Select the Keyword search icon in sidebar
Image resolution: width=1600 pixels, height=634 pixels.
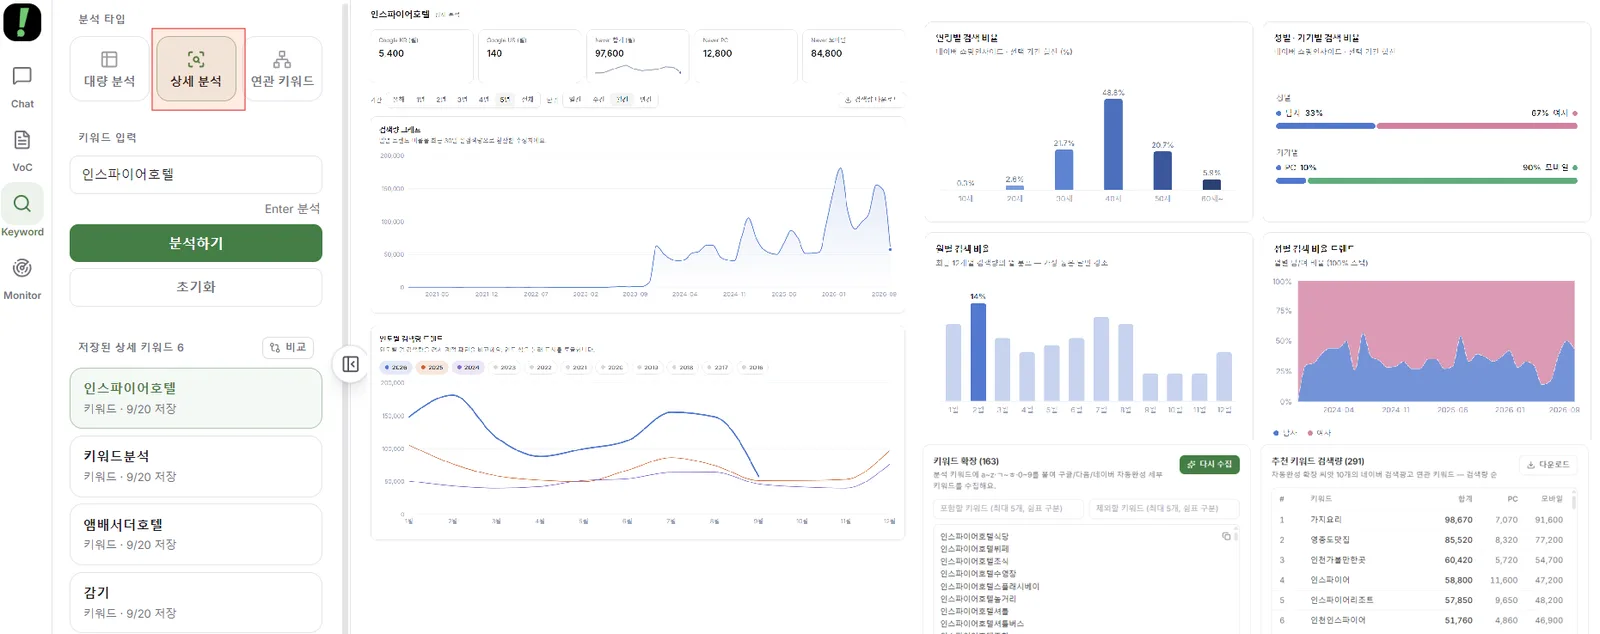pyautogui.click(x=22, y=214)
